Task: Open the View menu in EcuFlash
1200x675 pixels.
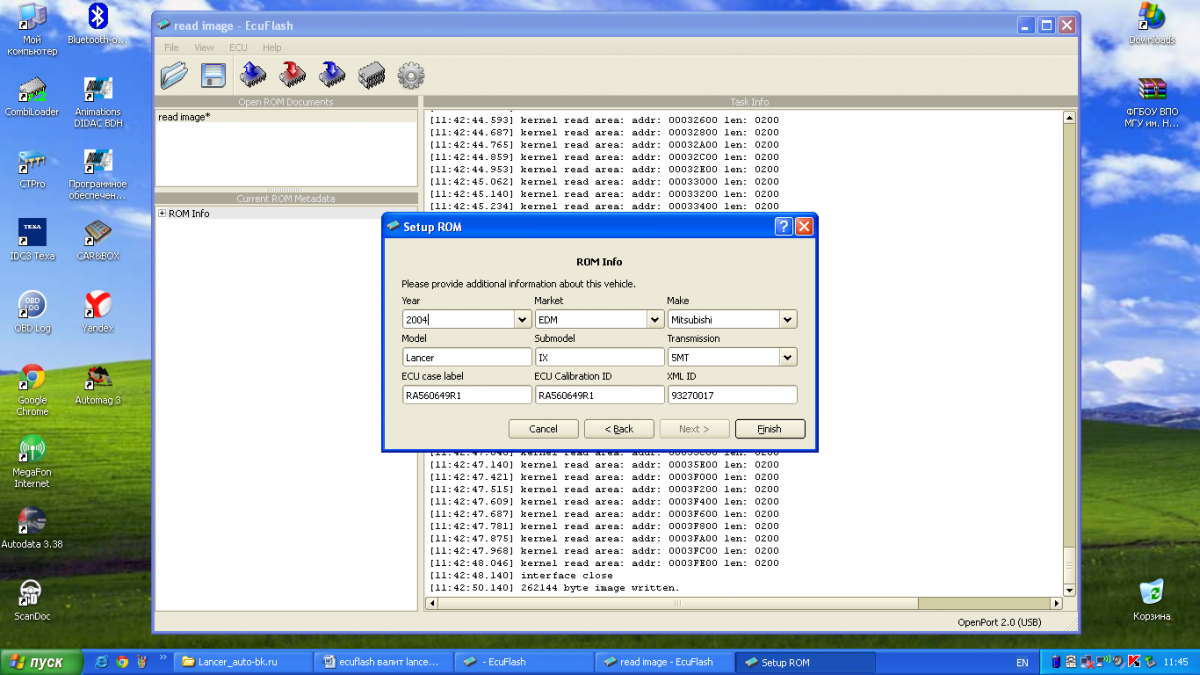Action: (204, 47)
